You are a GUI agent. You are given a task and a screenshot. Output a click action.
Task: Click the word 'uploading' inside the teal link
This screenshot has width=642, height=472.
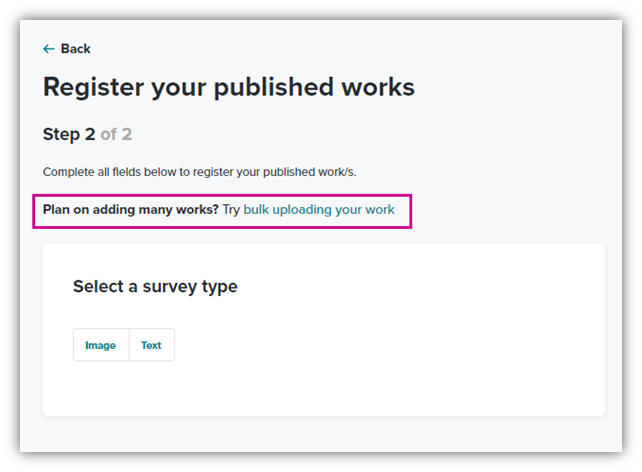(302, 210)
